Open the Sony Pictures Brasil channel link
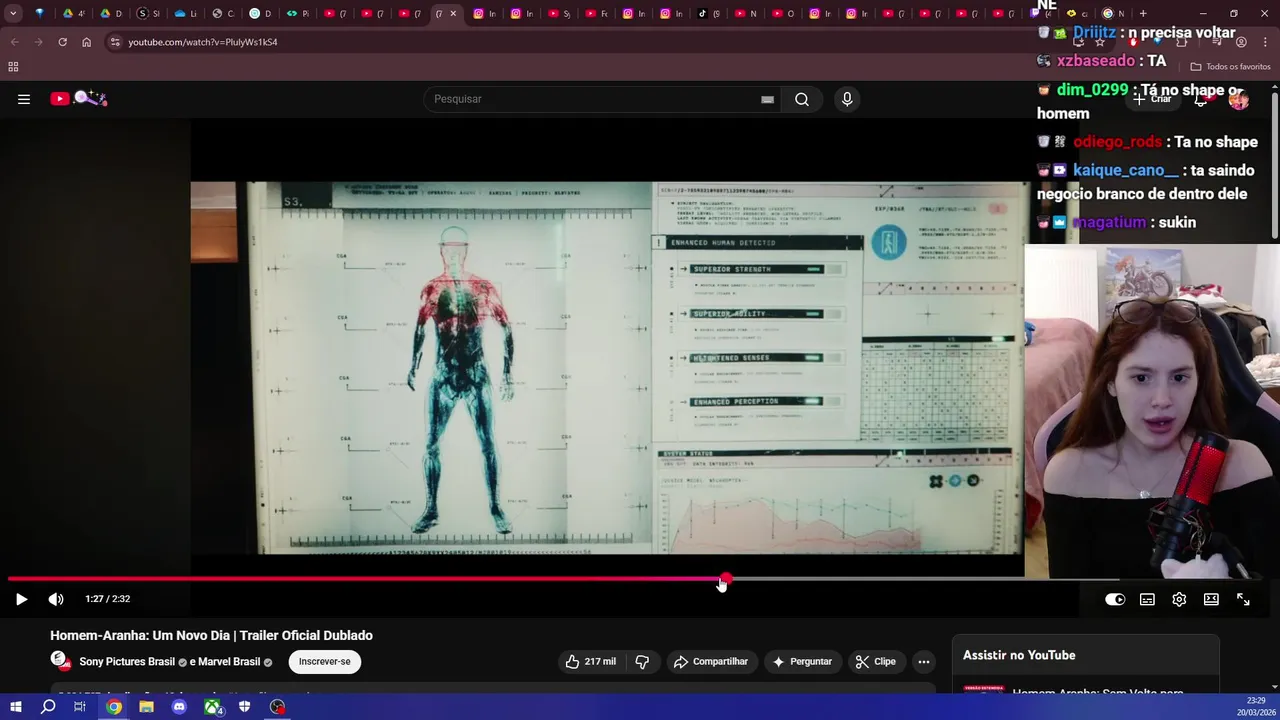The image size is (1280, 720). (x=127, y=662)
